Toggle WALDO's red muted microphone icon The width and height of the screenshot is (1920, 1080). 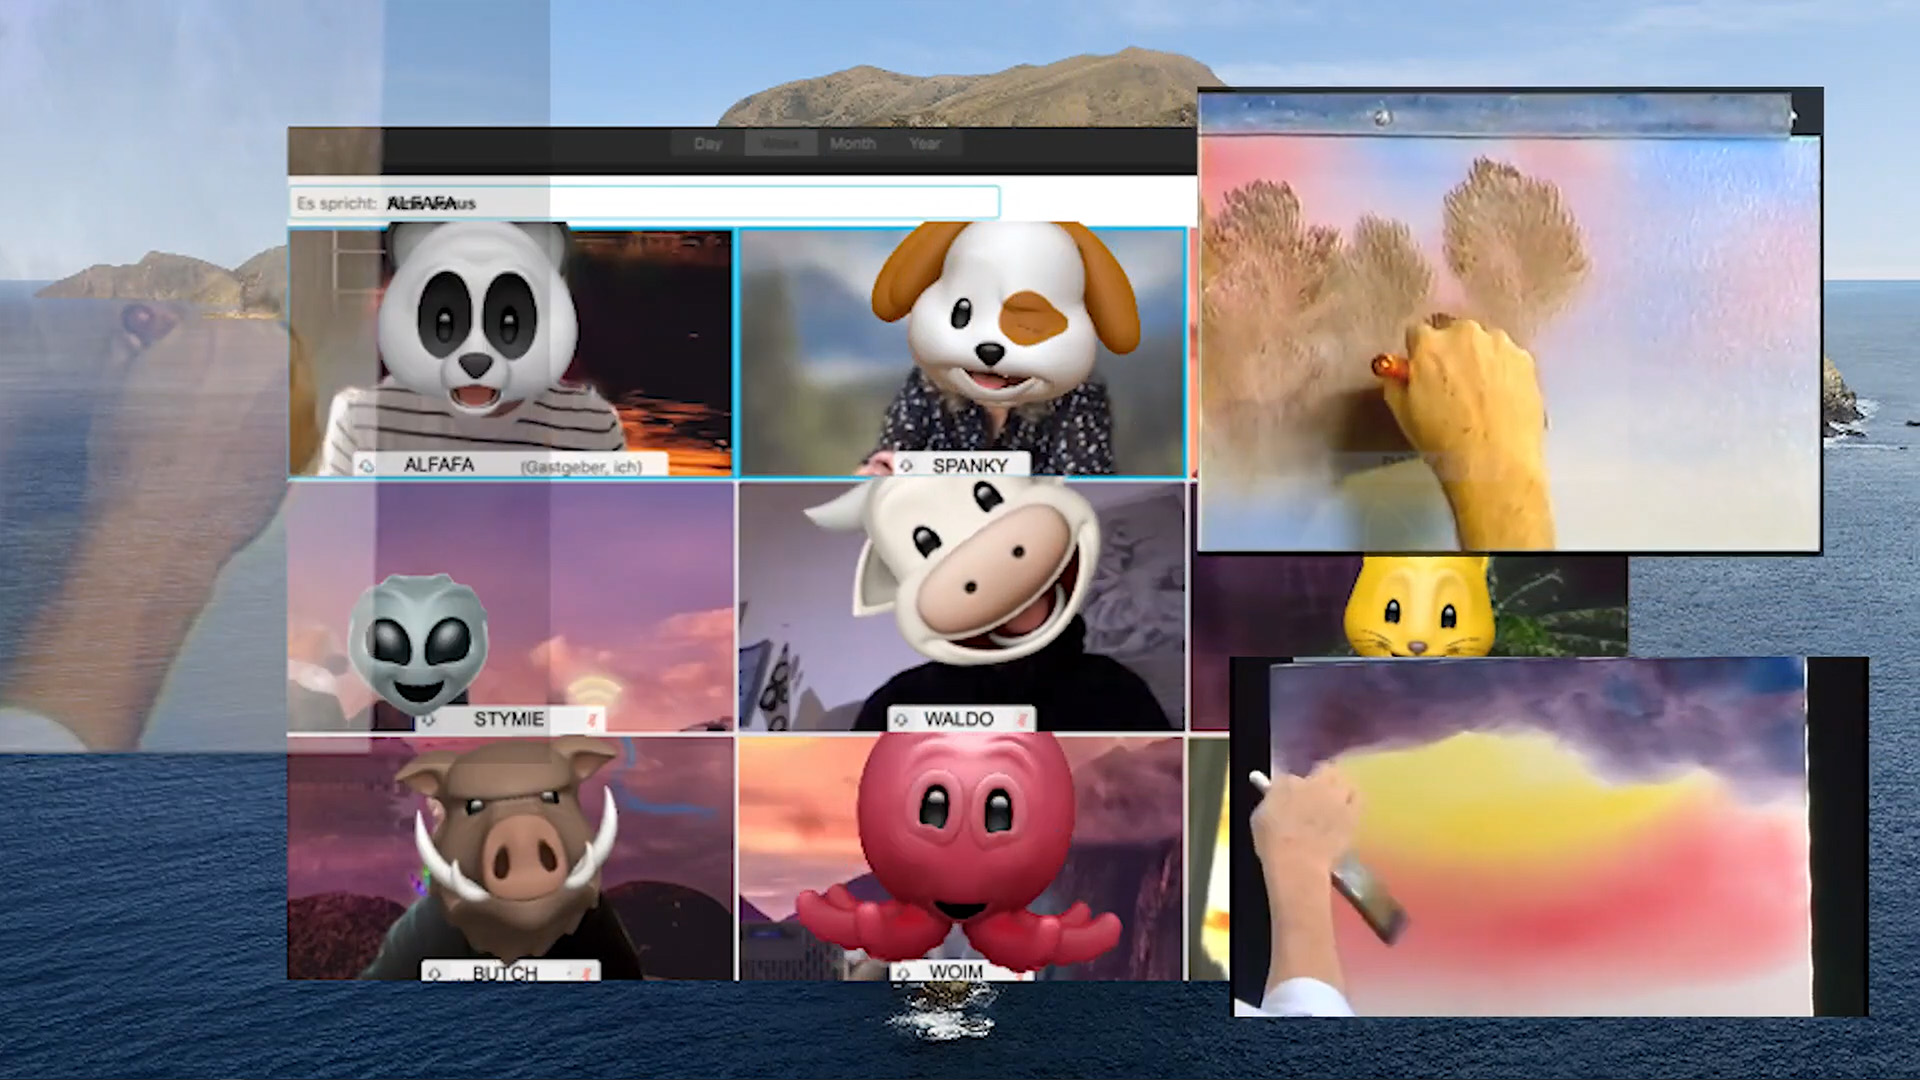point(1022,719)
